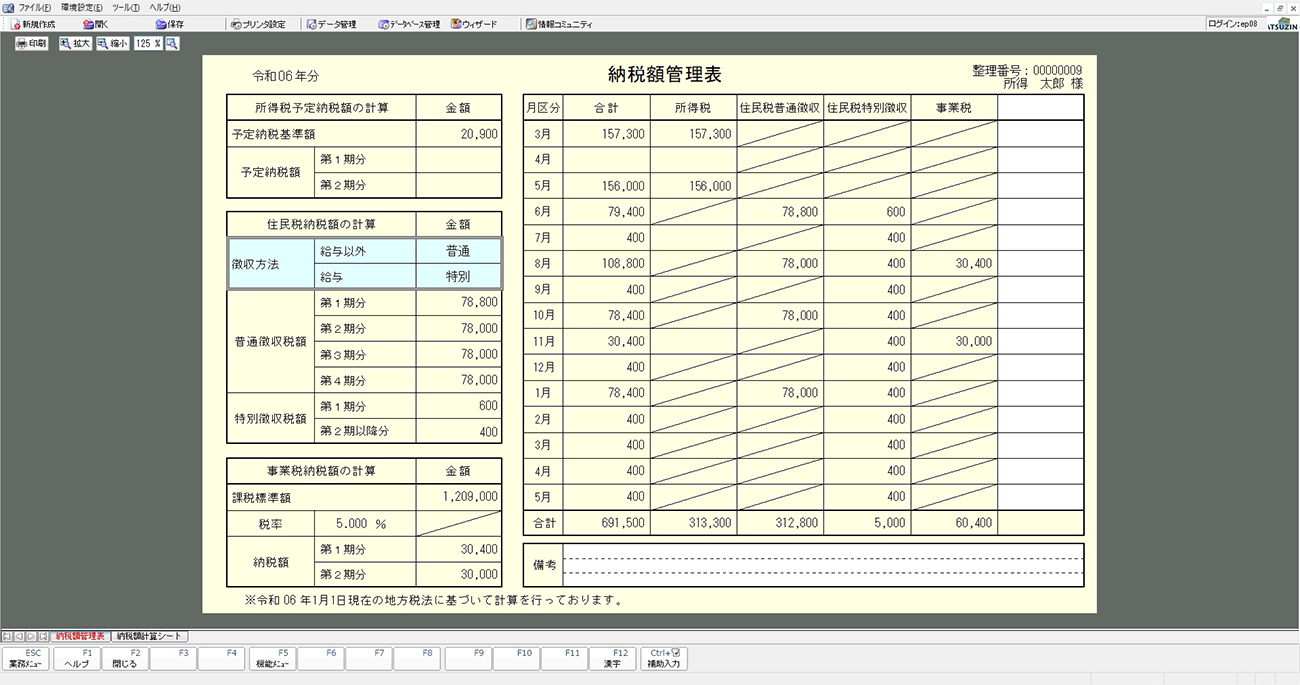Launch データベース管理 database management
The width and height of the screenshot is (1300, 685).
[x=409, y=24]
